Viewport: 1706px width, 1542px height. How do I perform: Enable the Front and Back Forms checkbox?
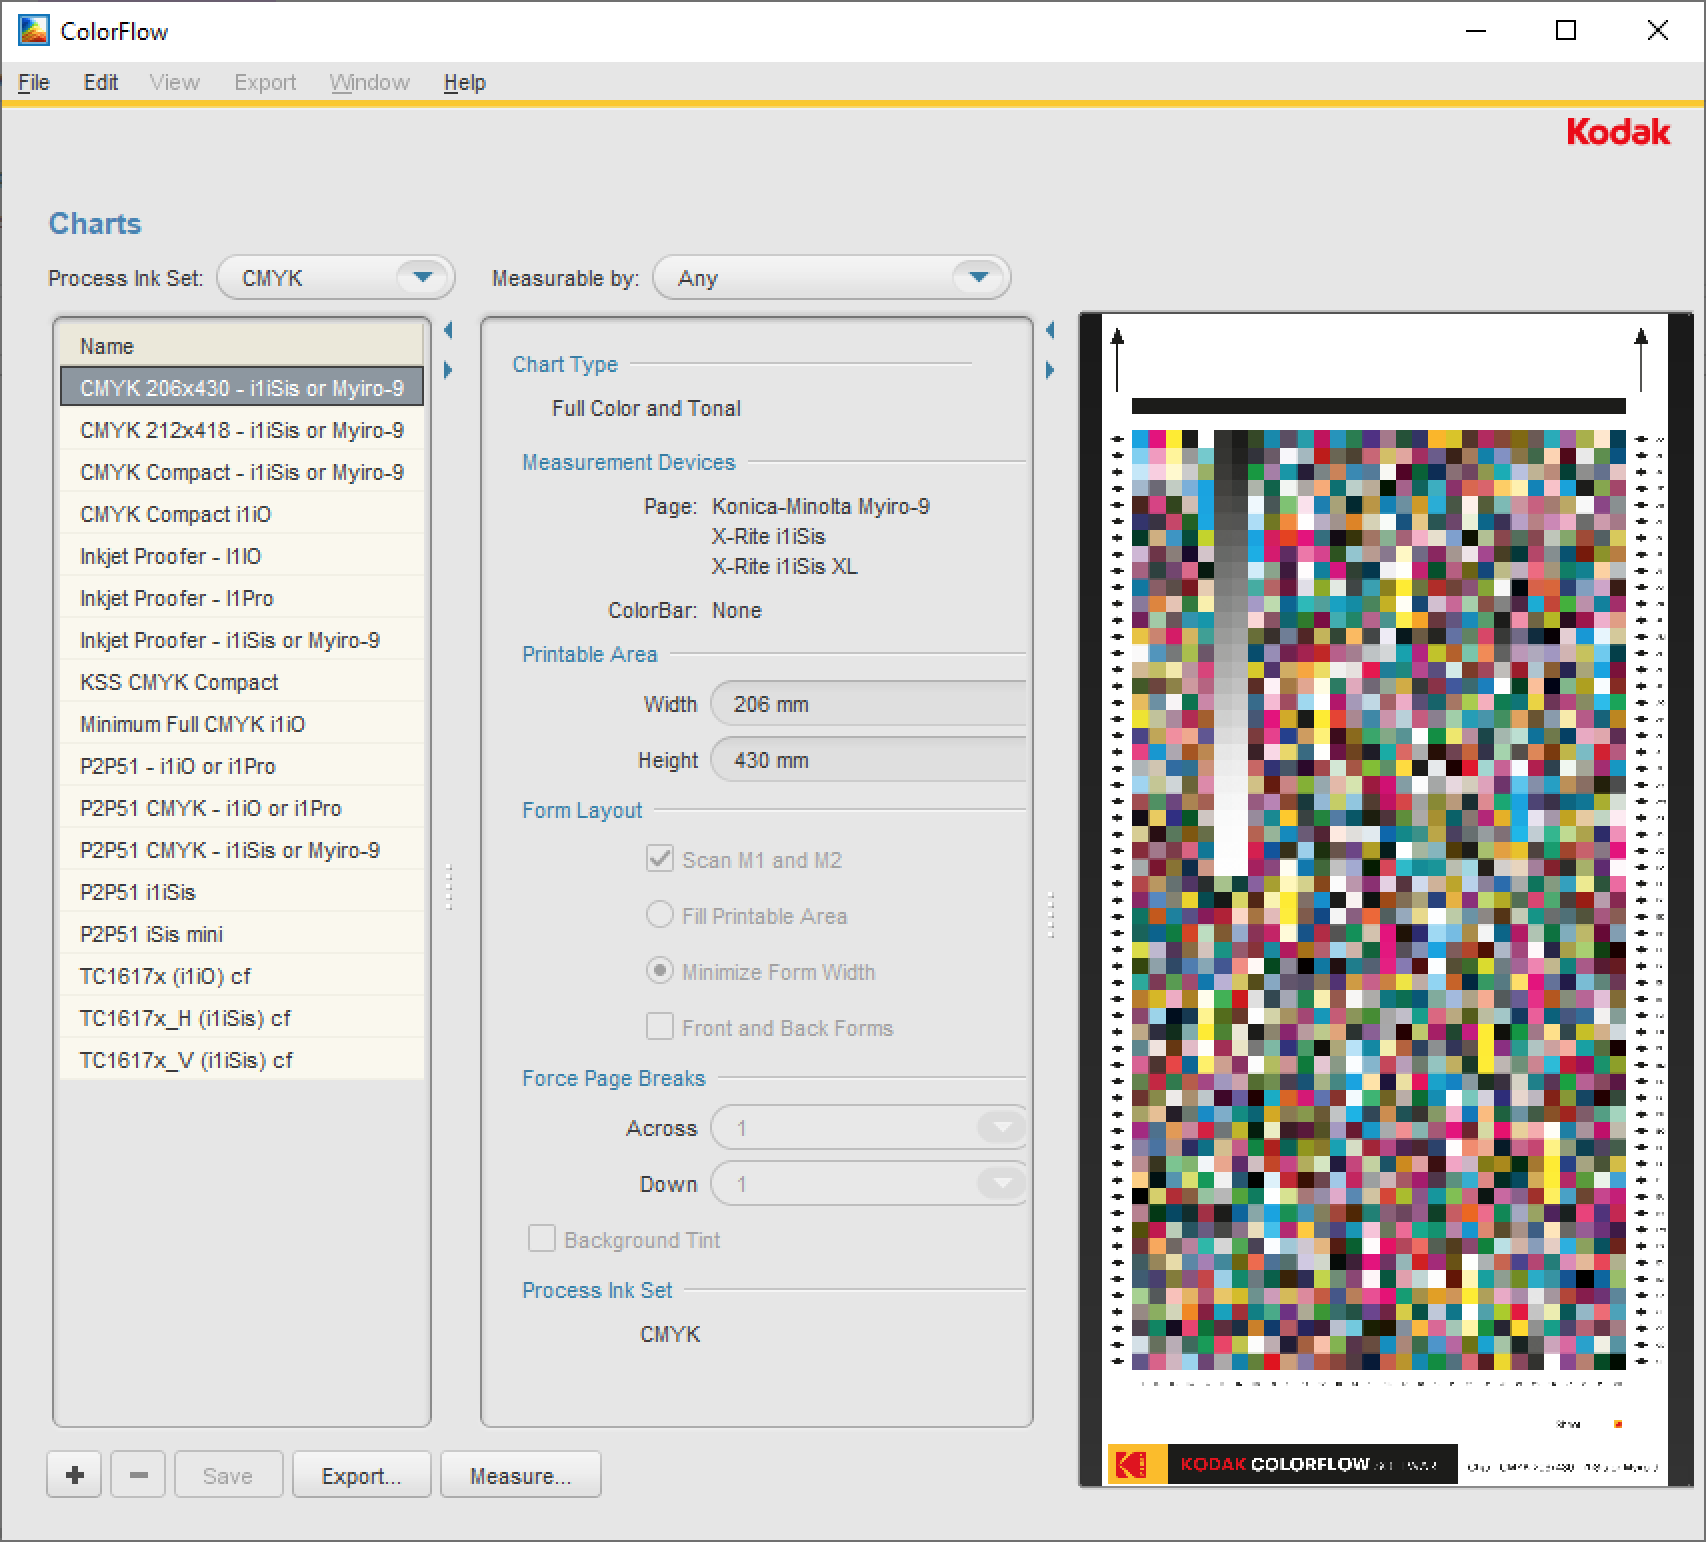pyautogui.click(x=660, y=1027)
